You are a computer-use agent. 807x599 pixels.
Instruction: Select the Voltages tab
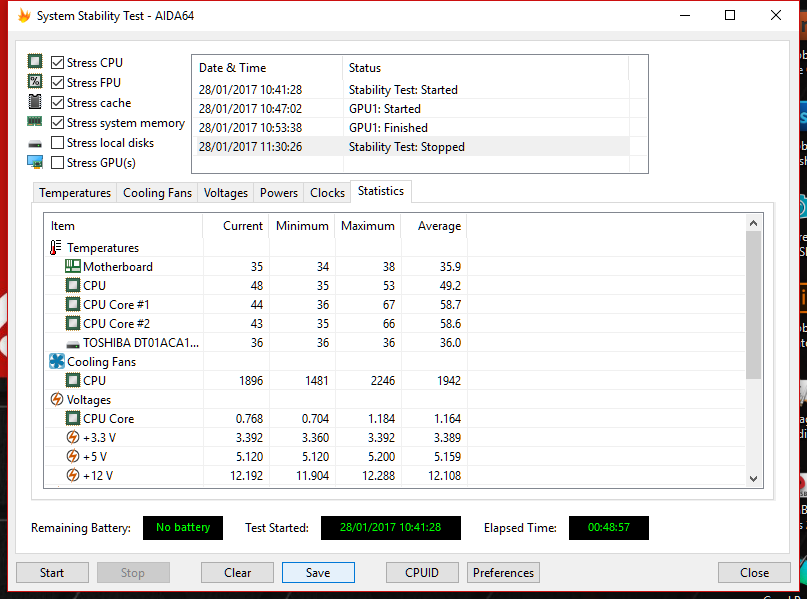(x=225, y=193)
